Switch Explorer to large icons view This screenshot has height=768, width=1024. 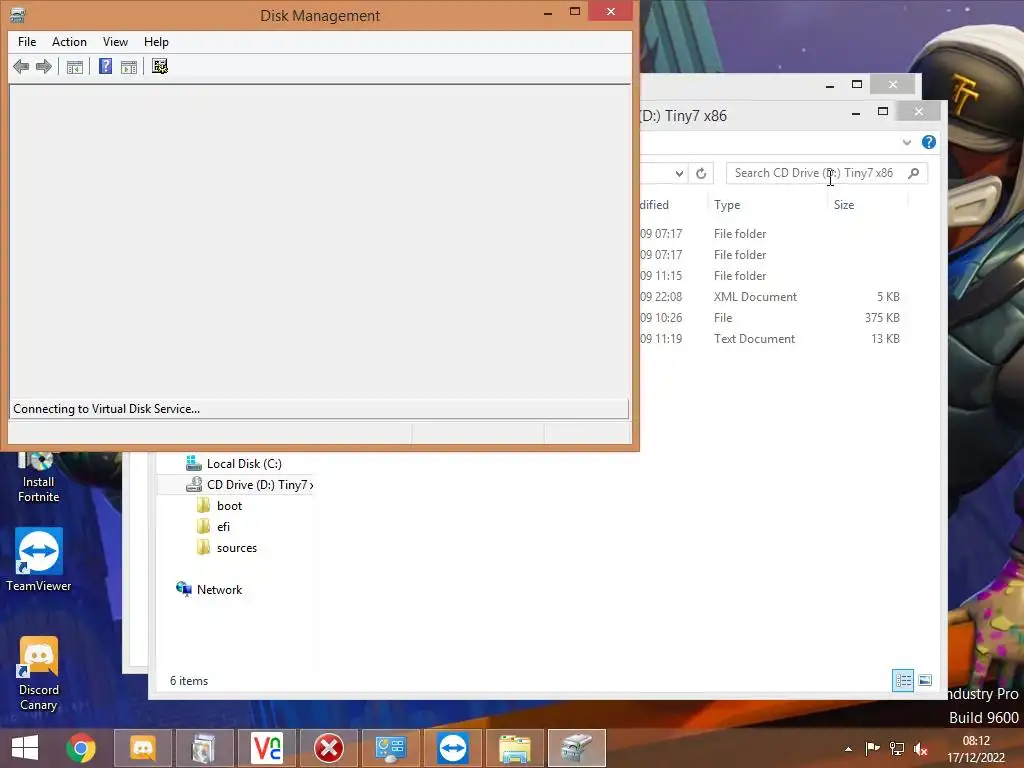pos(925,680)
